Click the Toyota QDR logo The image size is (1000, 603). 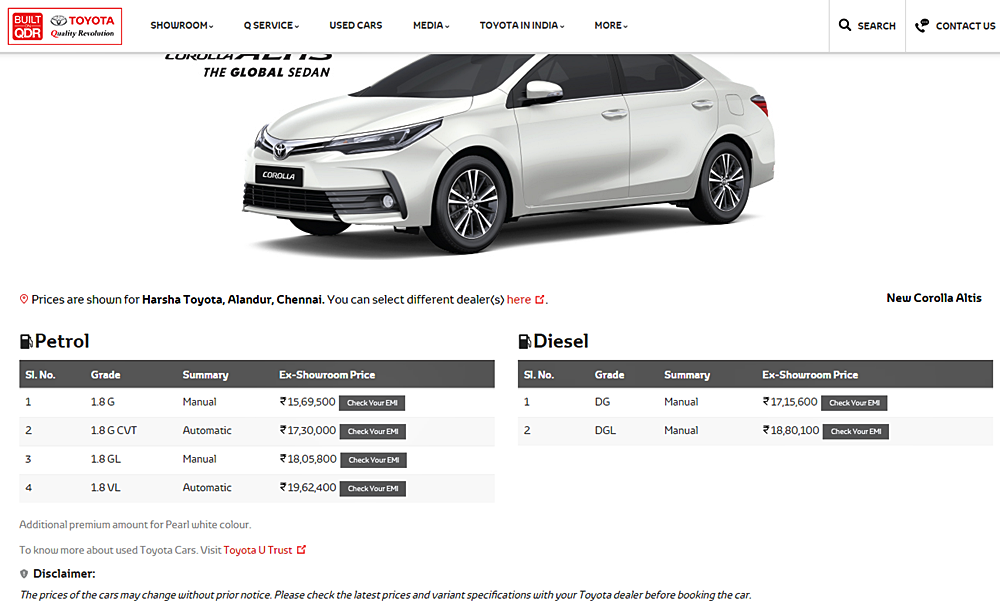pyautogui.click(x=64, y=26)
